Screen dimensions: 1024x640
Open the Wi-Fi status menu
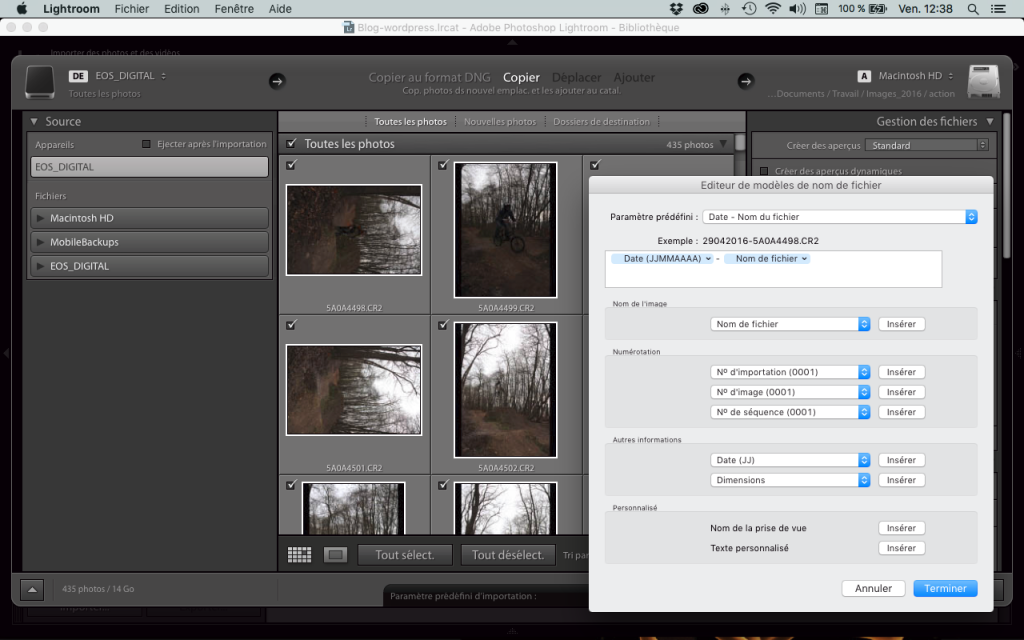click(x=773, y=8)
